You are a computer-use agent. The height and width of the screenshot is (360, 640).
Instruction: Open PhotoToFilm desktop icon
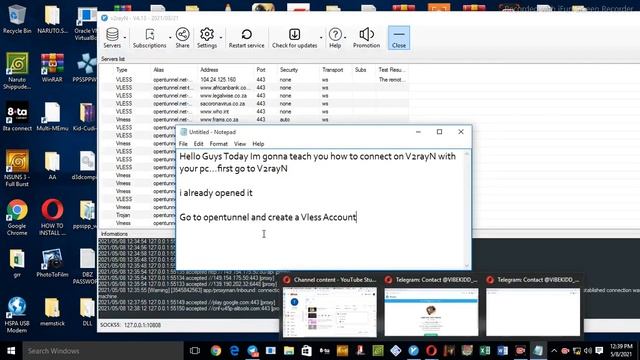coord(52,263)
